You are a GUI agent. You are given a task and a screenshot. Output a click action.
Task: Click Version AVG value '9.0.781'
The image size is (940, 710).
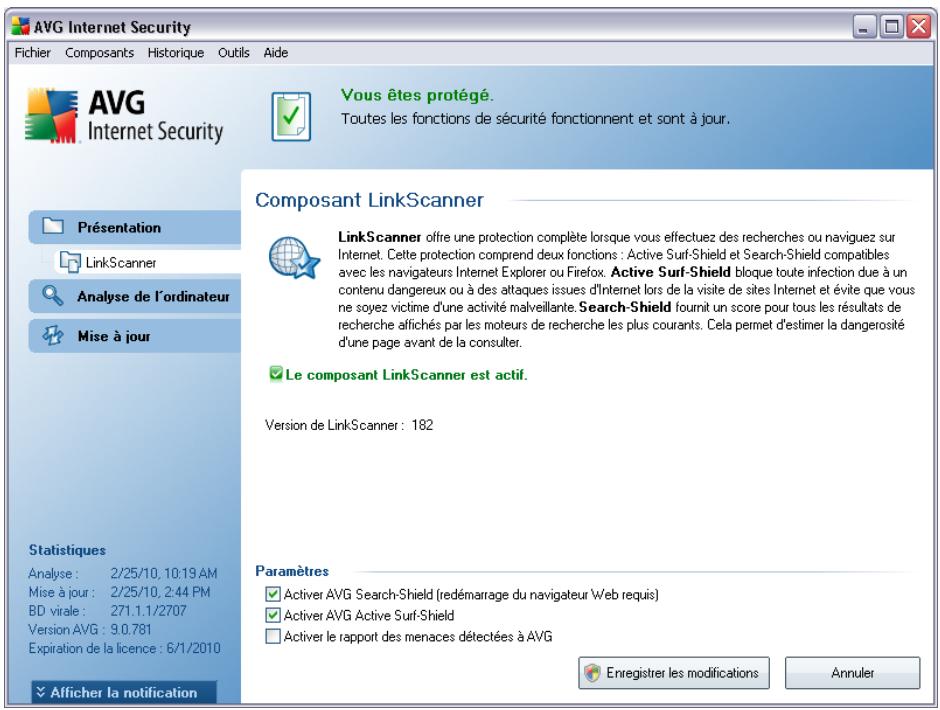click(x=131, y=629)
